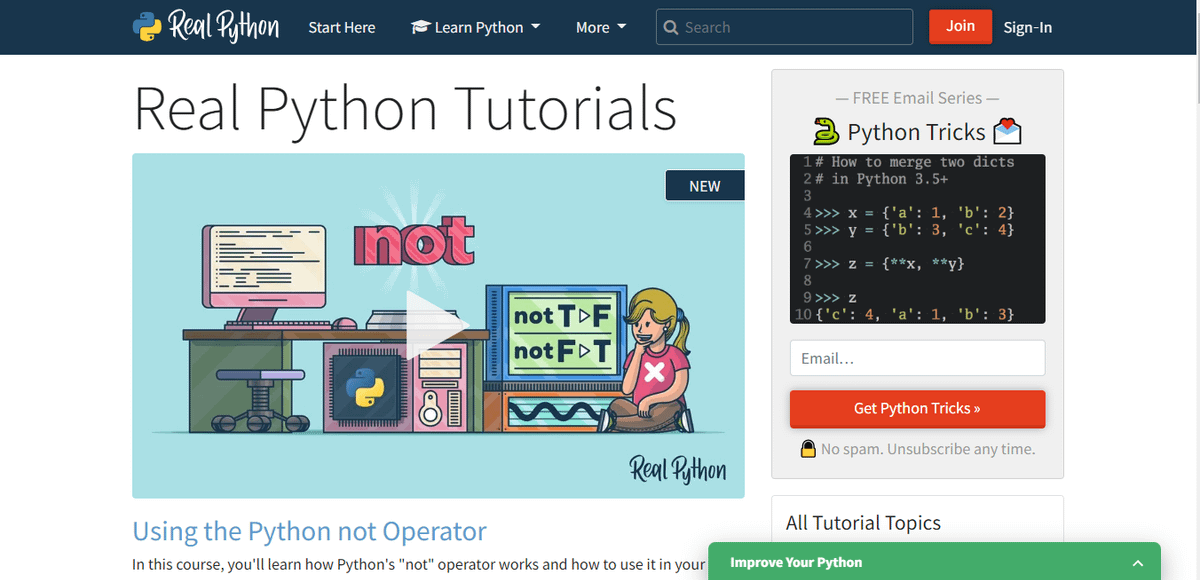
Task: Click the FREE Email Series text
Action: tap(917, 98)
